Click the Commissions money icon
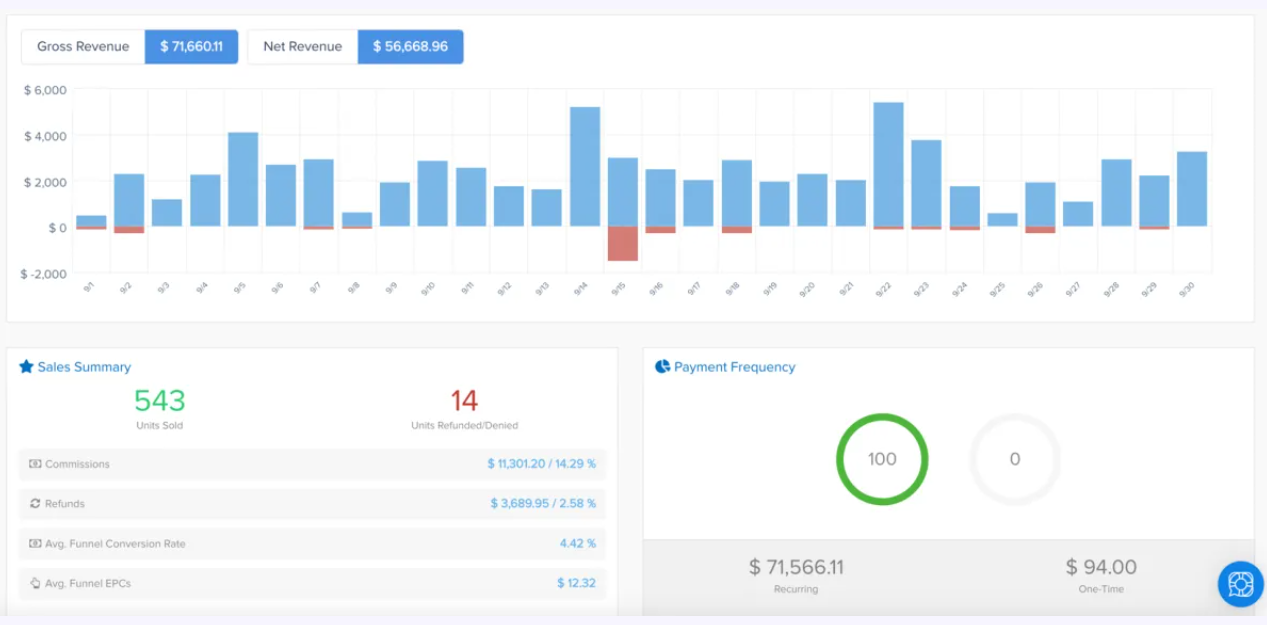 (x=35, y=464)
